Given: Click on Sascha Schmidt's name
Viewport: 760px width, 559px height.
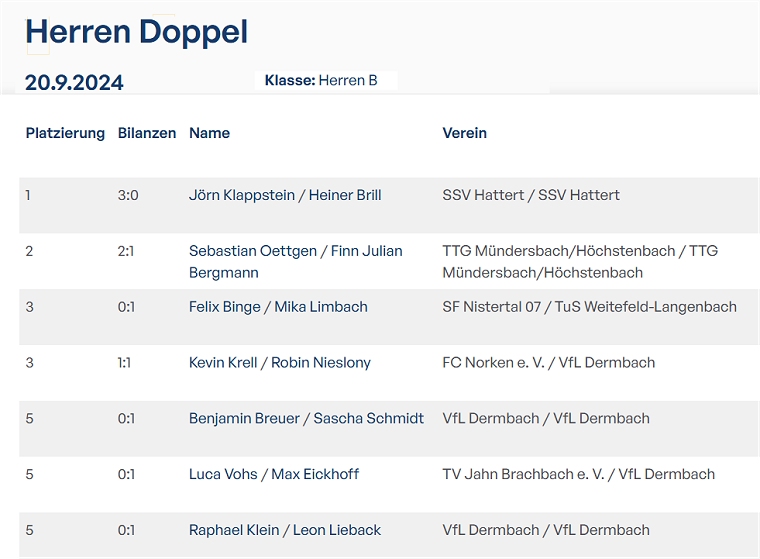Looking at the screenshot, I should click(369, 419).
